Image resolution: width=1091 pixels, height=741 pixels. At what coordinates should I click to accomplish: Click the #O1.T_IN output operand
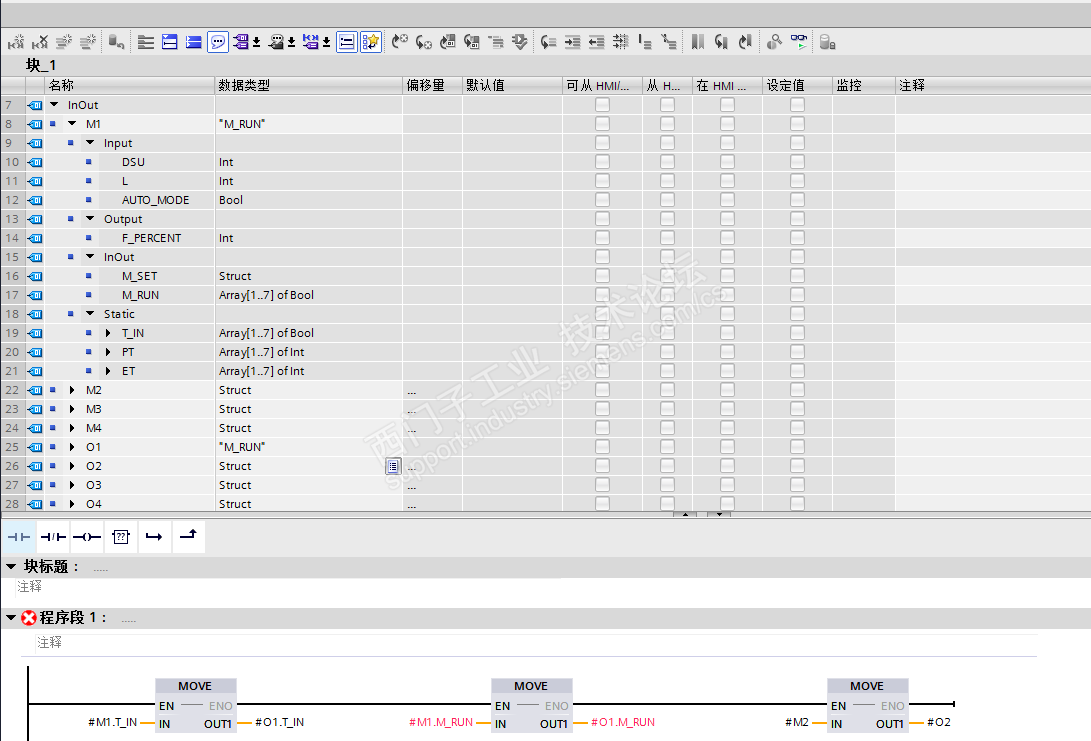click(279, 722)
